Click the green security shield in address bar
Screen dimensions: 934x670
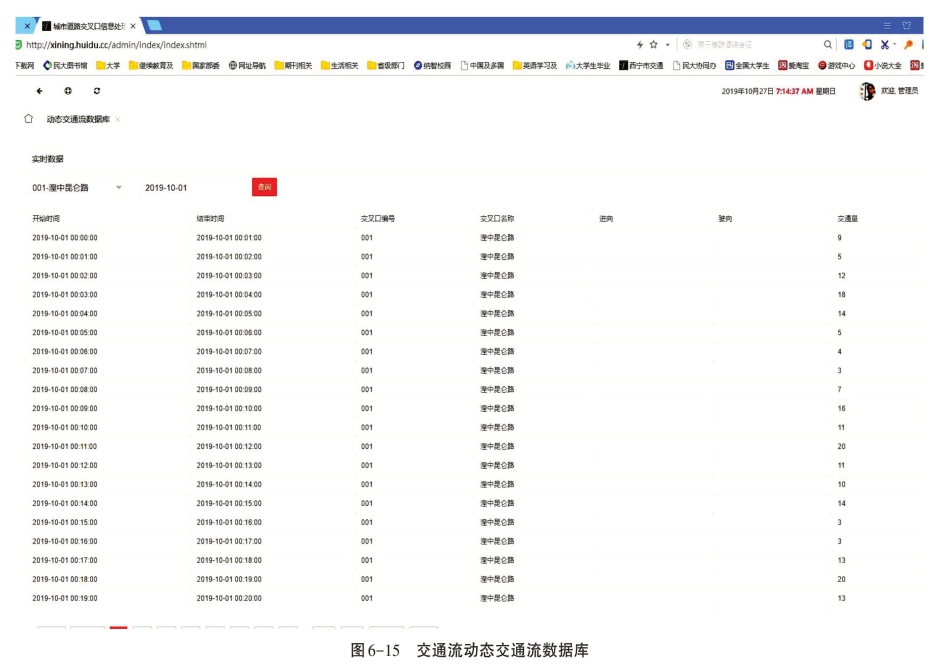pos(18,45)
